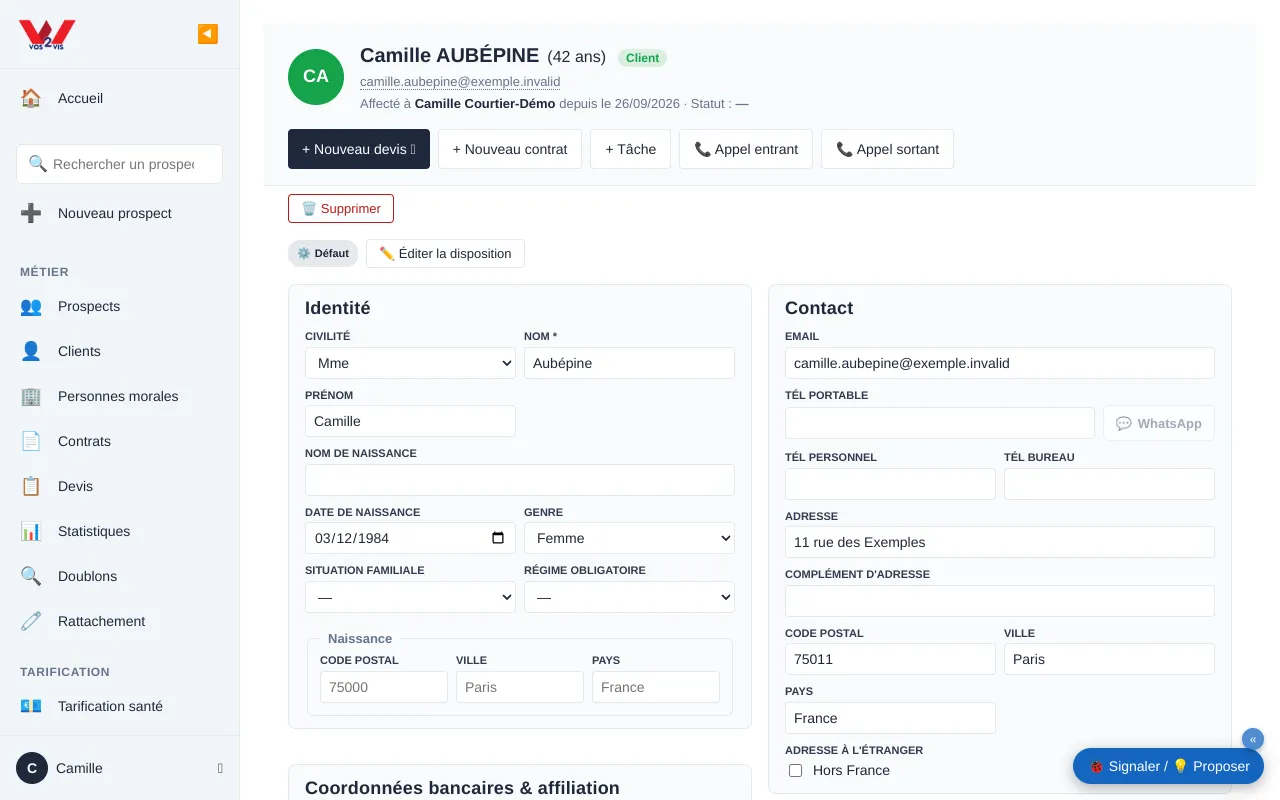Click the Nouveau contrat button

pyautogui.click(x=510, y=149)
